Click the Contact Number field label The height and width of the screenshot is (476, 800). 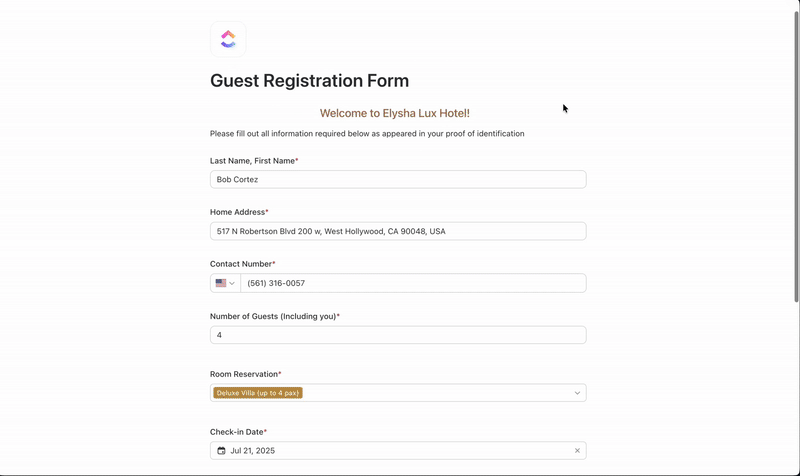(x=240, y=264)
